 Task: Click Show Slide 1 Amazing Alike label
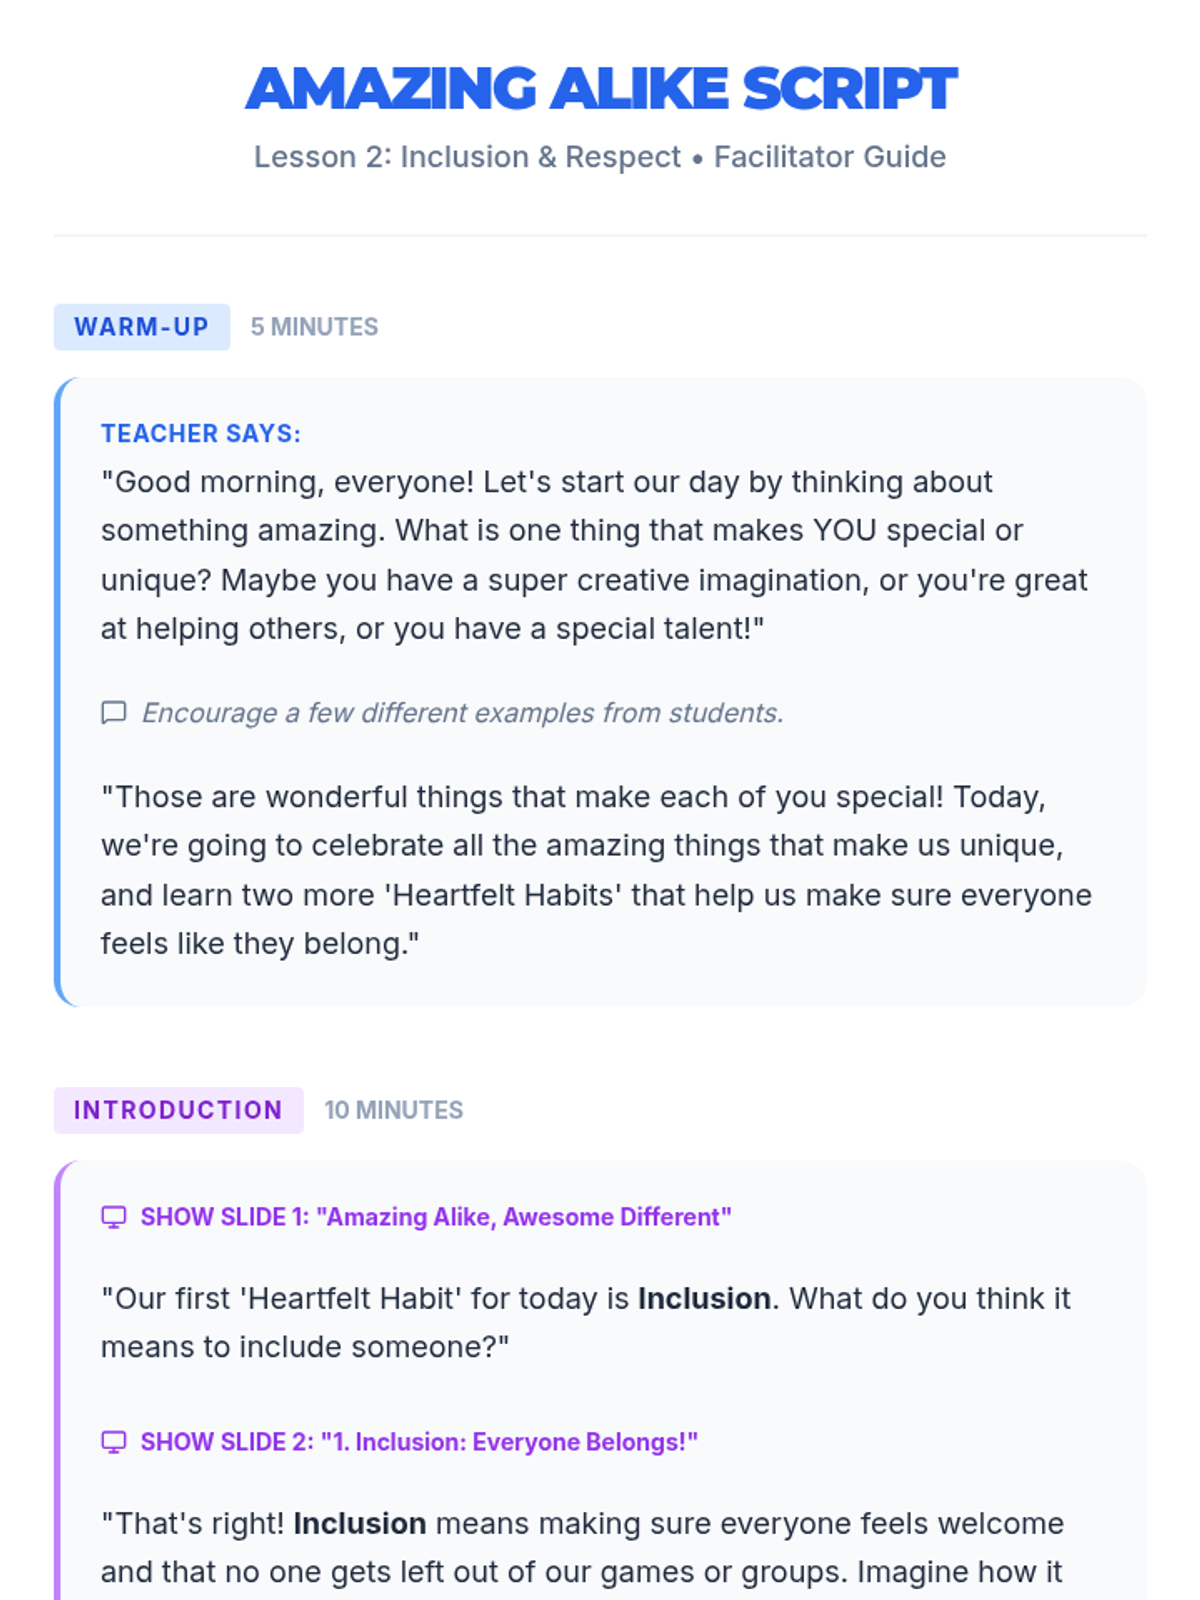[435, 1217]
